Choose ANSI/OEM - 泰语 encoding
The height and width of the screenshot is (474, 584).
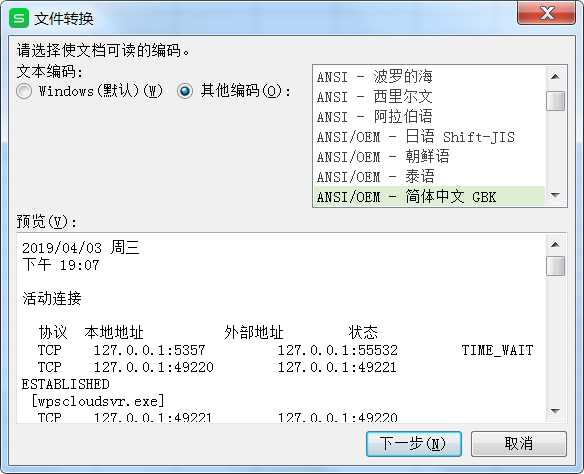429,176
